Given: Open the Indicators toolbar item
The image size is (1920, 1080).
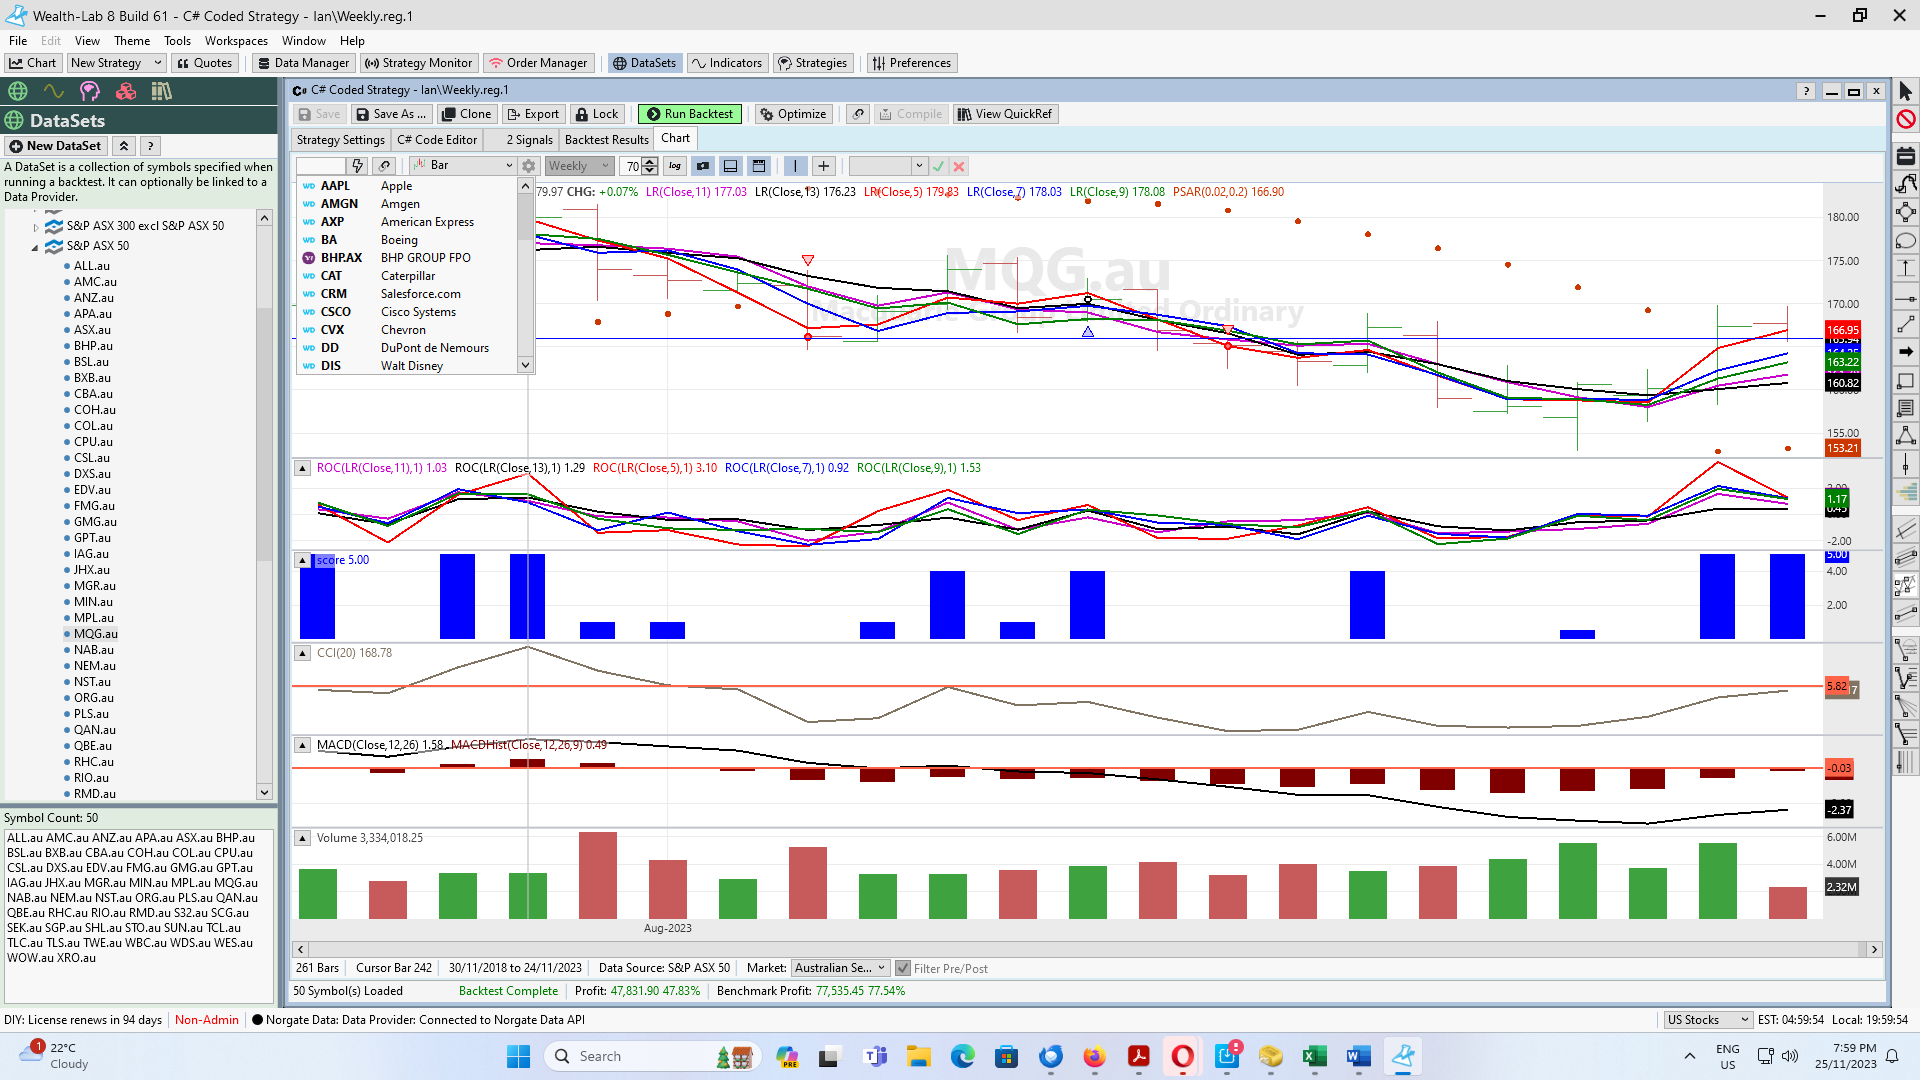Looking at the screenshot, I should click(x=727, y=63).
